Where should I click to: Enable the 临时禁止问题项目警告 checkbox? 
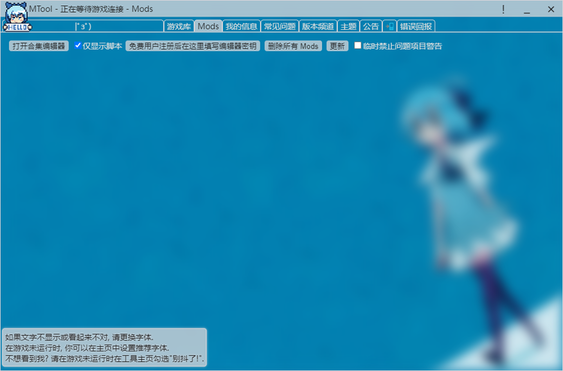pos(358,45)
